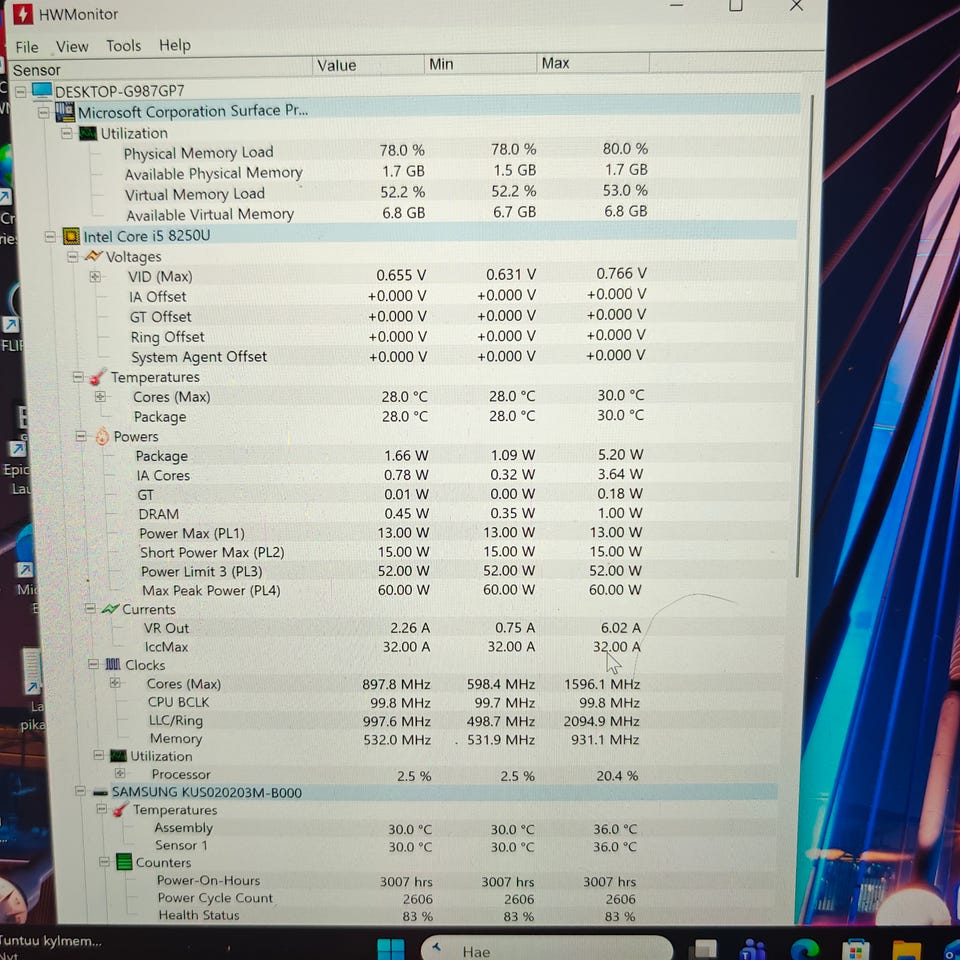Expand the Cores (Max) temperature entry
Viewport: 960px width, 960px height.
pos(100,397)
